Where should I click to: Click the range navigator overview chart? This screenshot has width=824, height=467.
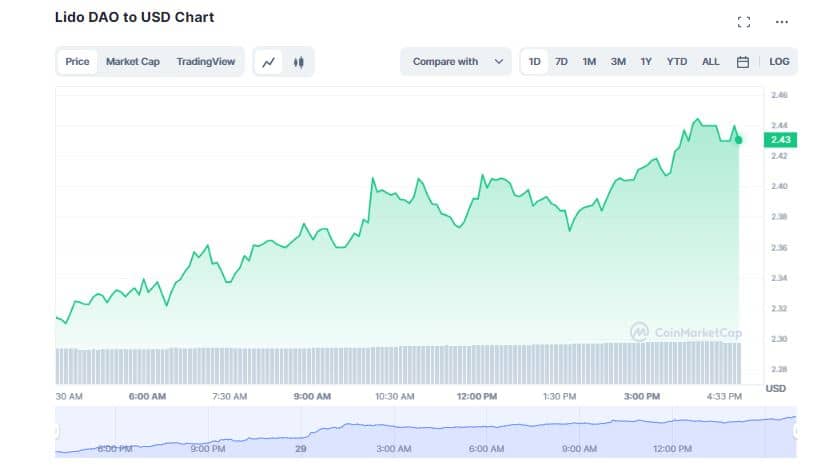click(426, 432)
